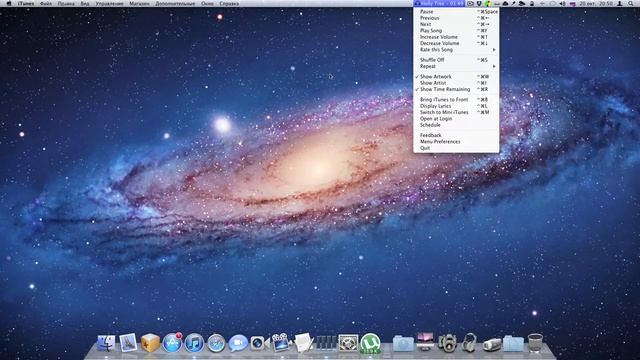This screenshot has height=360, width=640.
Task: Launch Safari from the dock
Action: pos(216,343)
